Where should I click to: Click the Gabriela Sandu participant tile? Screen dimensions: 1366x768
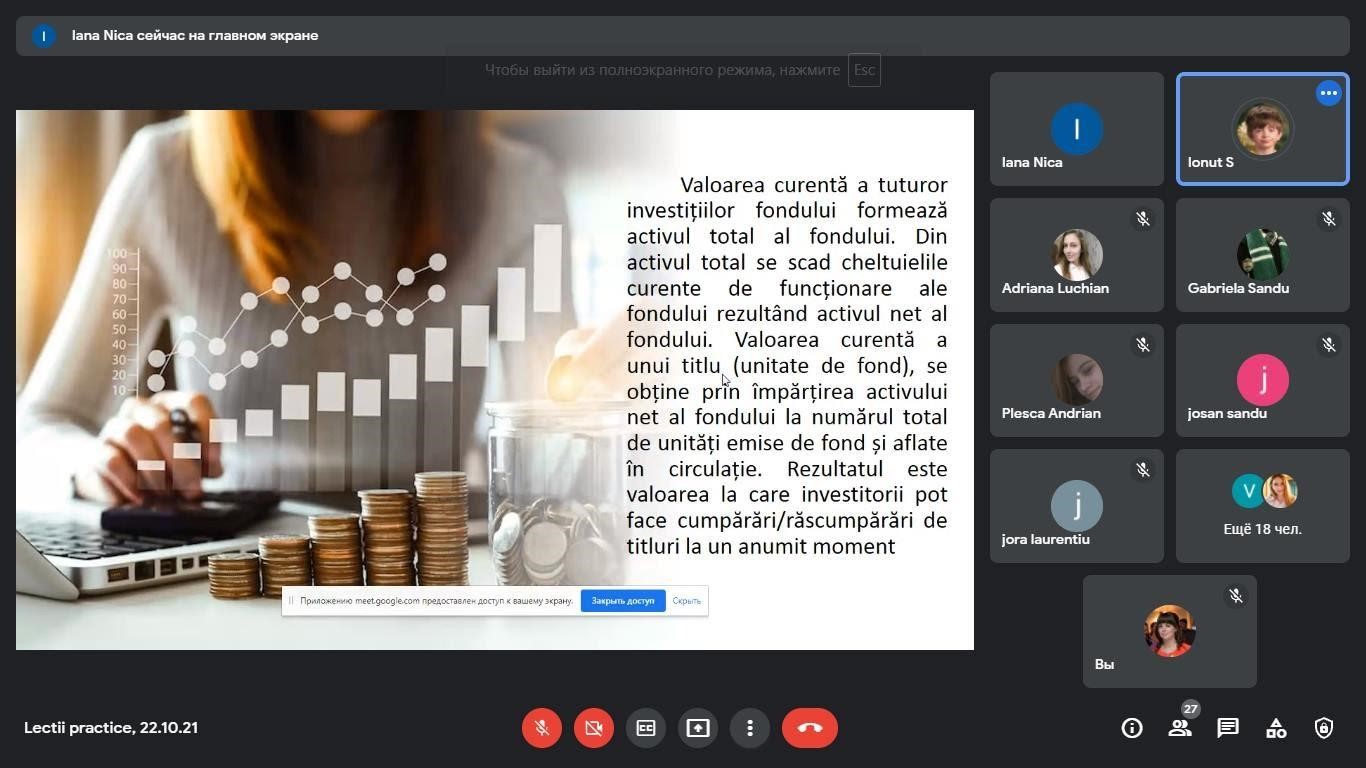pyautogui.click(x=1262, y=255)
